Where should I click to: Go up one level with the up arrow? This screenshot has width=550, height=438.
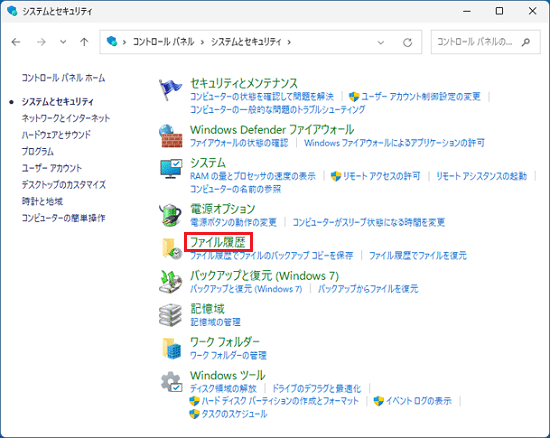tap(84, 42)
